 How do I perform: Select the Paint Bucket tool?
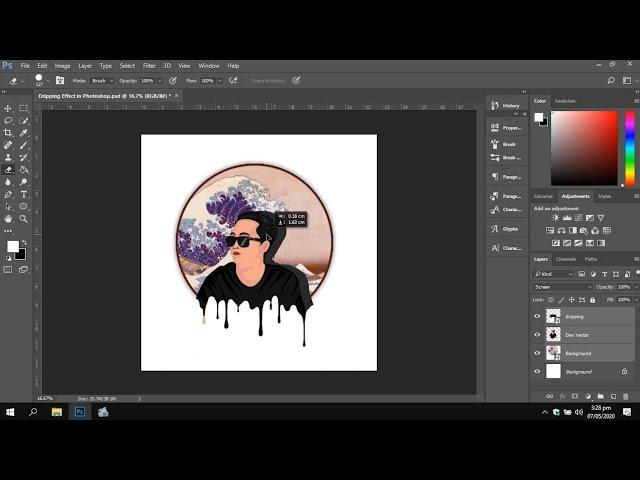pos(23,169)
